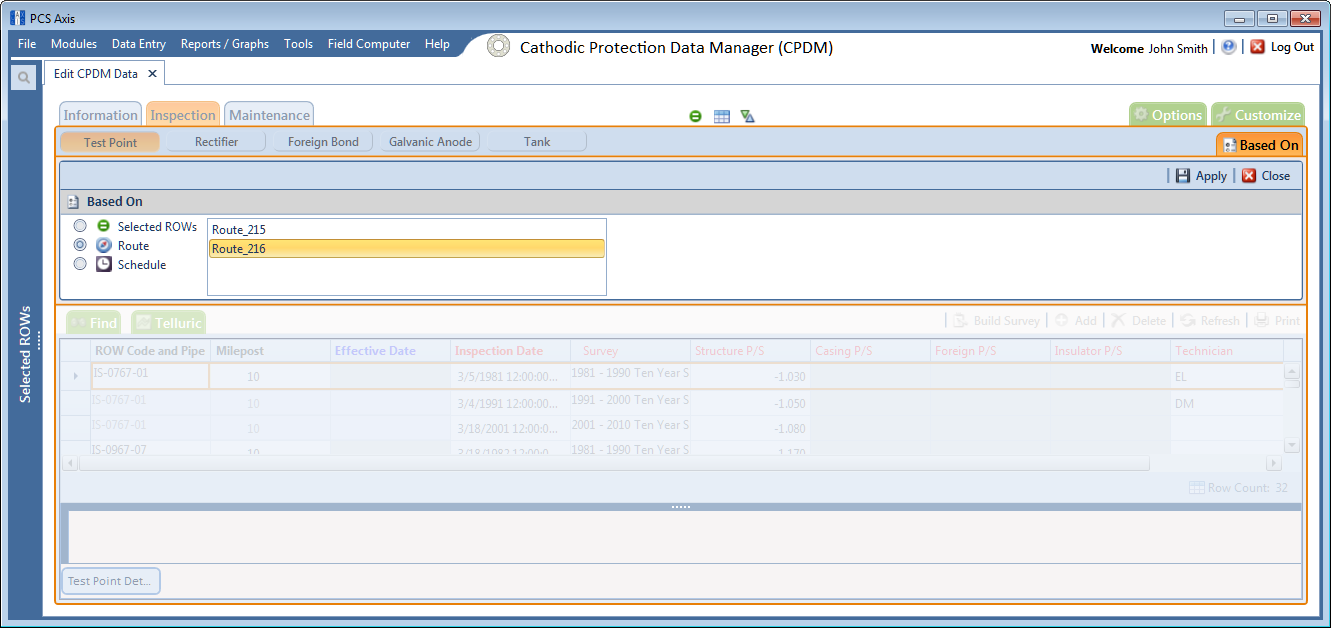Click the Find button
Viewport: 1331px width, 628px height.
coord(93,323)
